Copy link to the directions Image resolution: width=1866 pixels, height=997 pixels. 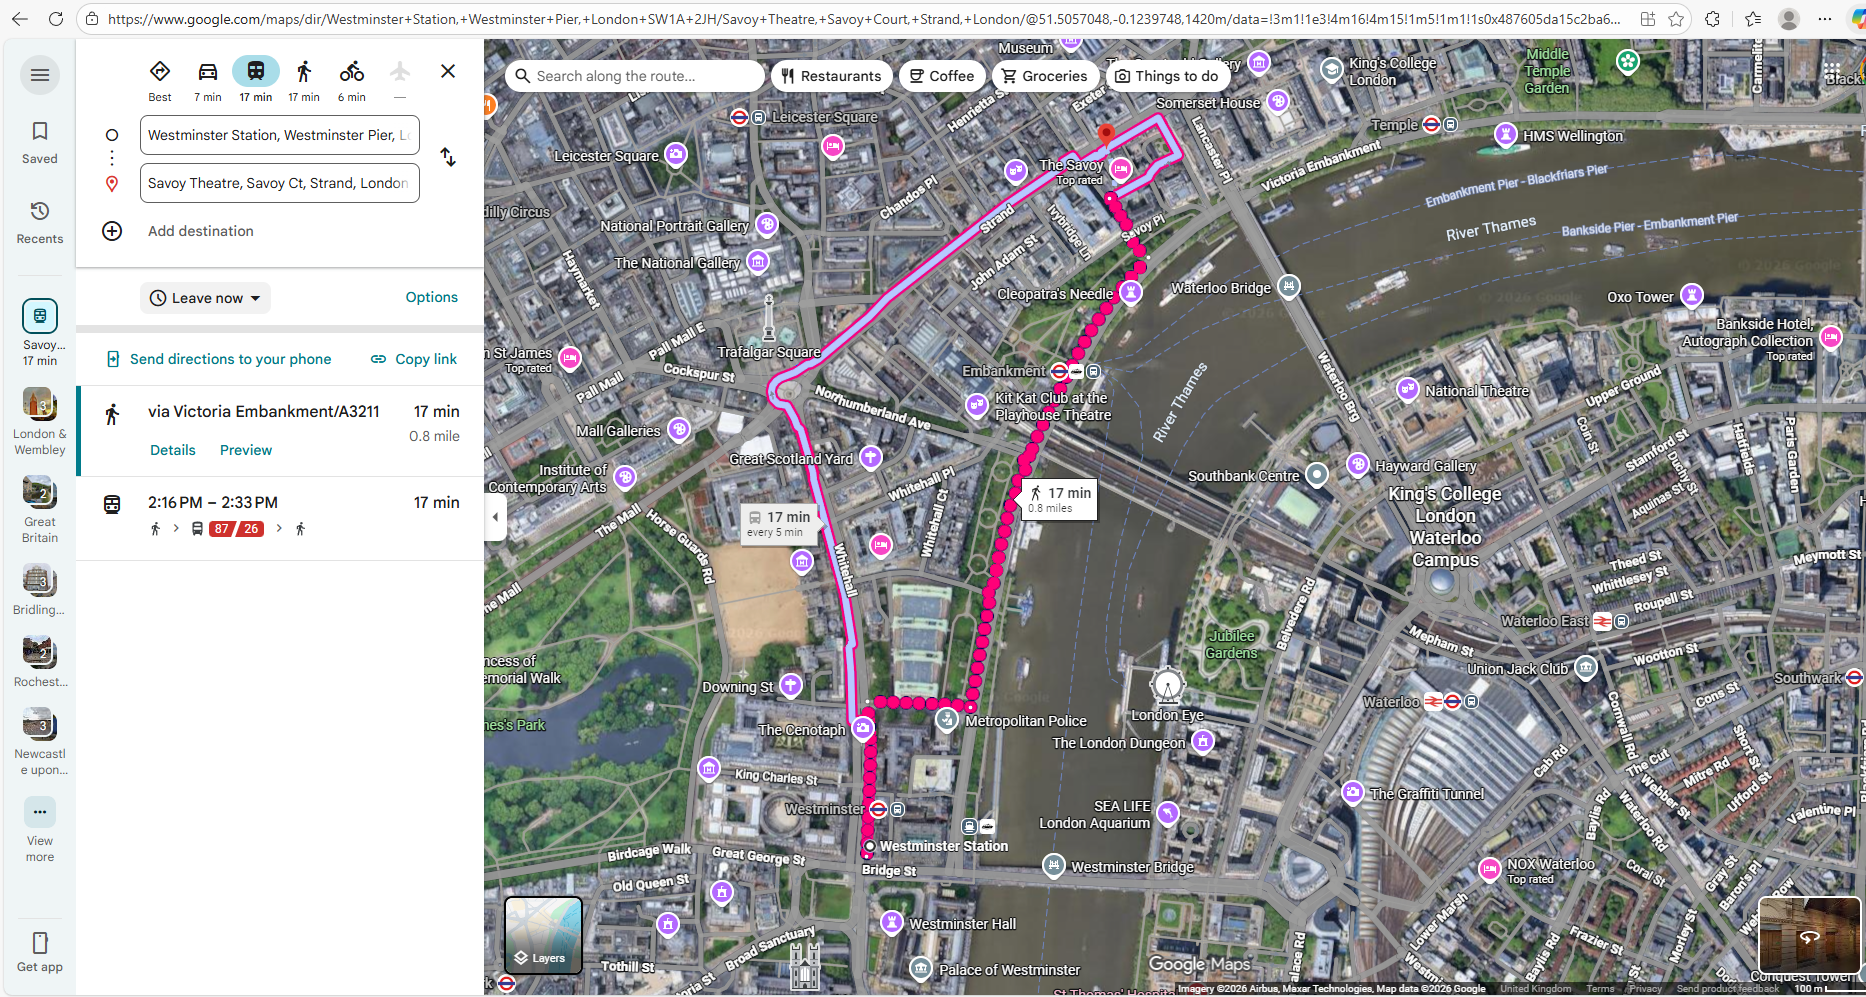click(x=414, y=359)
